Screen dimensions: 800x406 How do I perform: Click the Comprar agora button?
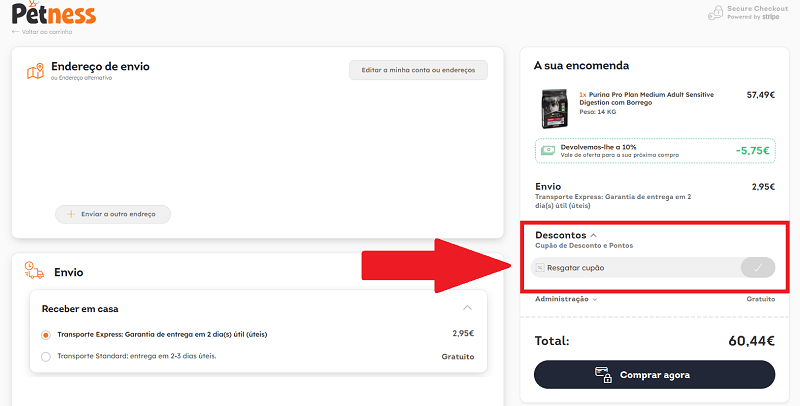655,375
